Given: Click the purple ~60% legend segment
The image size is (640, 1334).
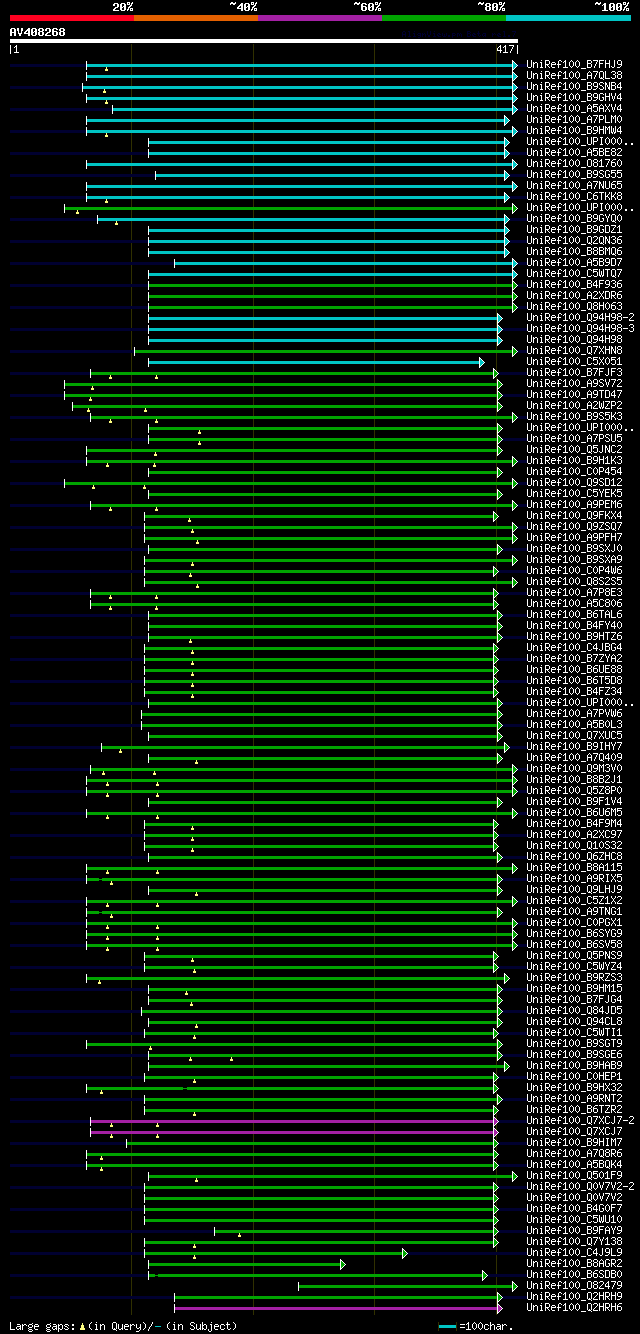Looking at the screenshot, I should click(320, 17).
